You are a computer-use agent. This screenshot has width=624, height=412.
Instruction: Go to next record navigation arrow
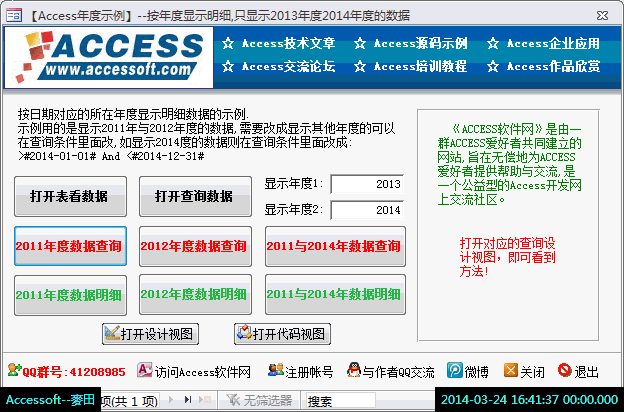[x=171, y=399]
